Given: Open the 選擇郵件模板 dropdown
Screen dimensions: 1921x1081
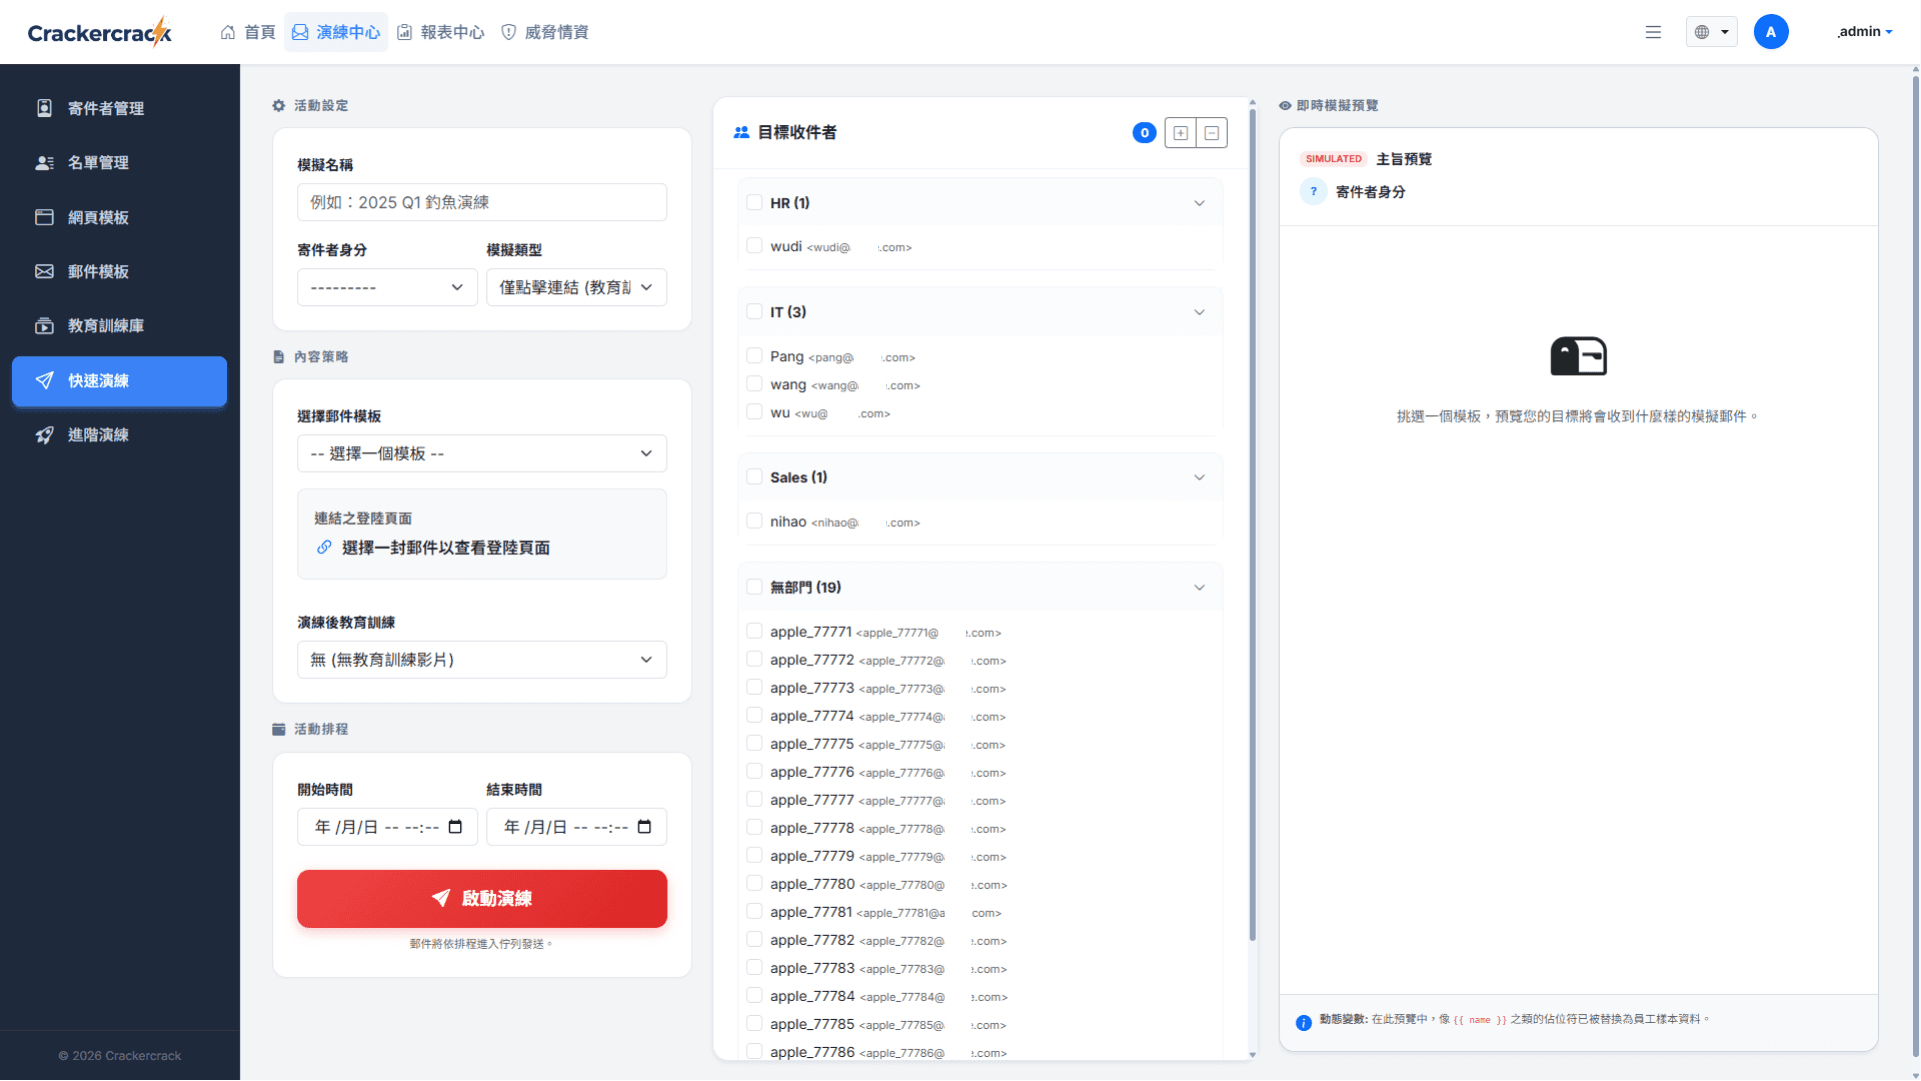Looking at the screenshot, I should coord(482,453).
